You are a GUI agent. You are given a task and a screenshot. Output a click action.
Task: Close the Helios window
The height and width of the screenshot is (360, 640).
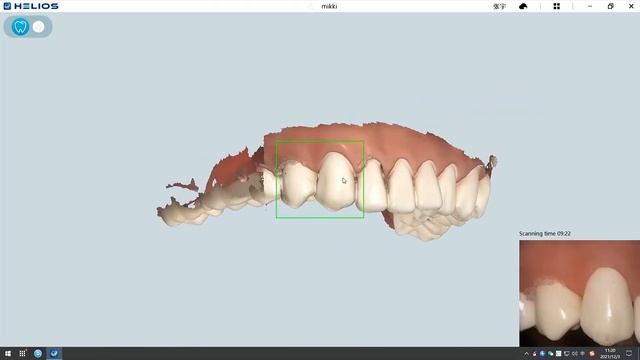click(x=631, y=6)
